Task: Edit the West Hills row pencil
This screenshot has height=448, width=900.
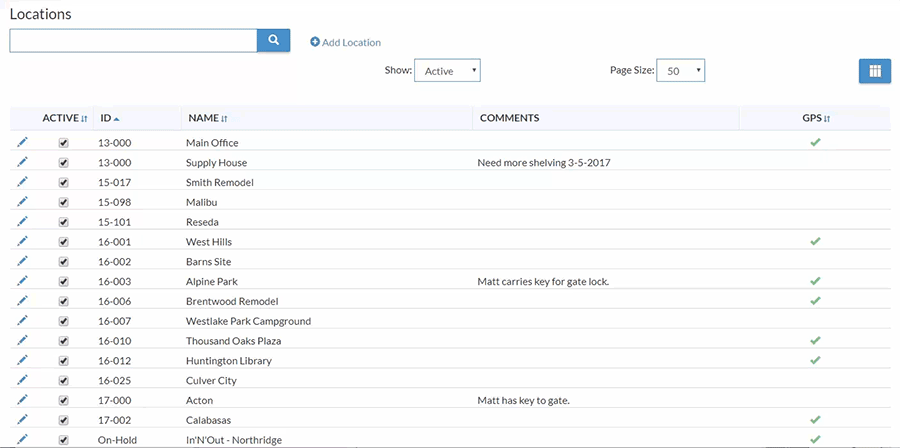Action: click(22, 241)
